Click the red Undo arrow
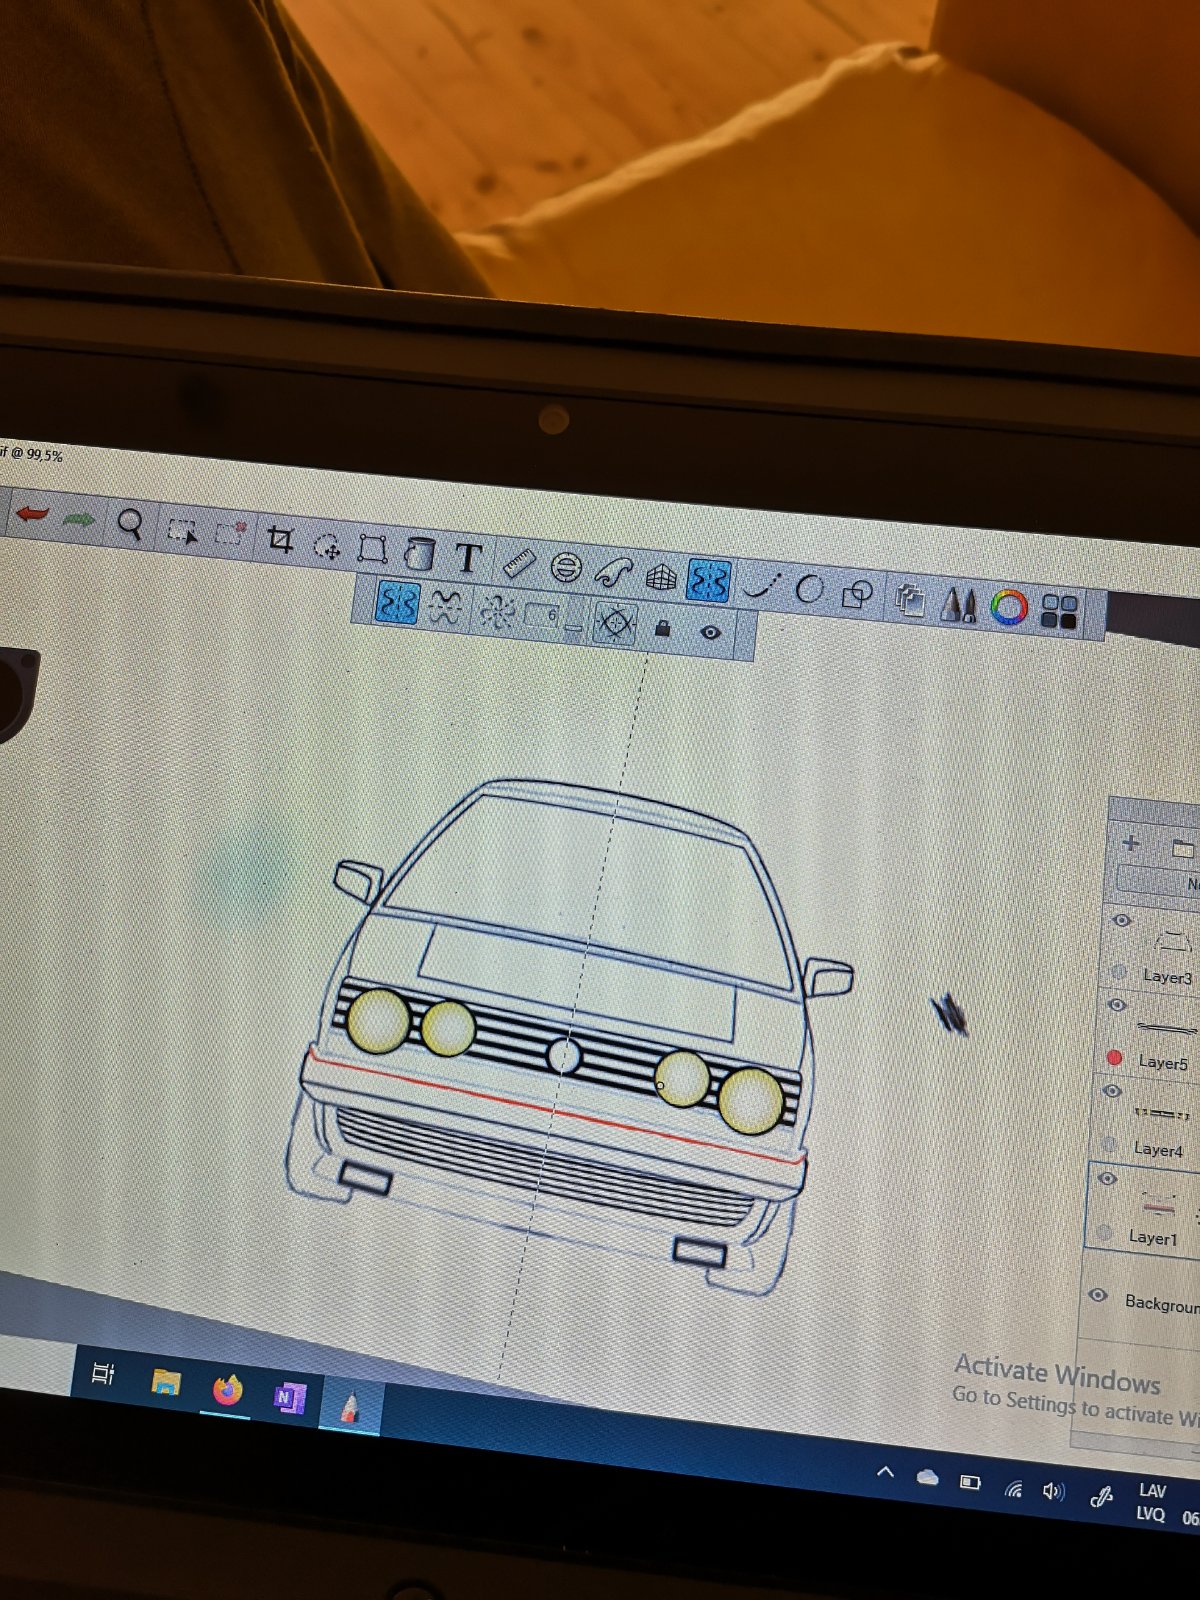This screenshot has width=1200, height=1600. 32,514
